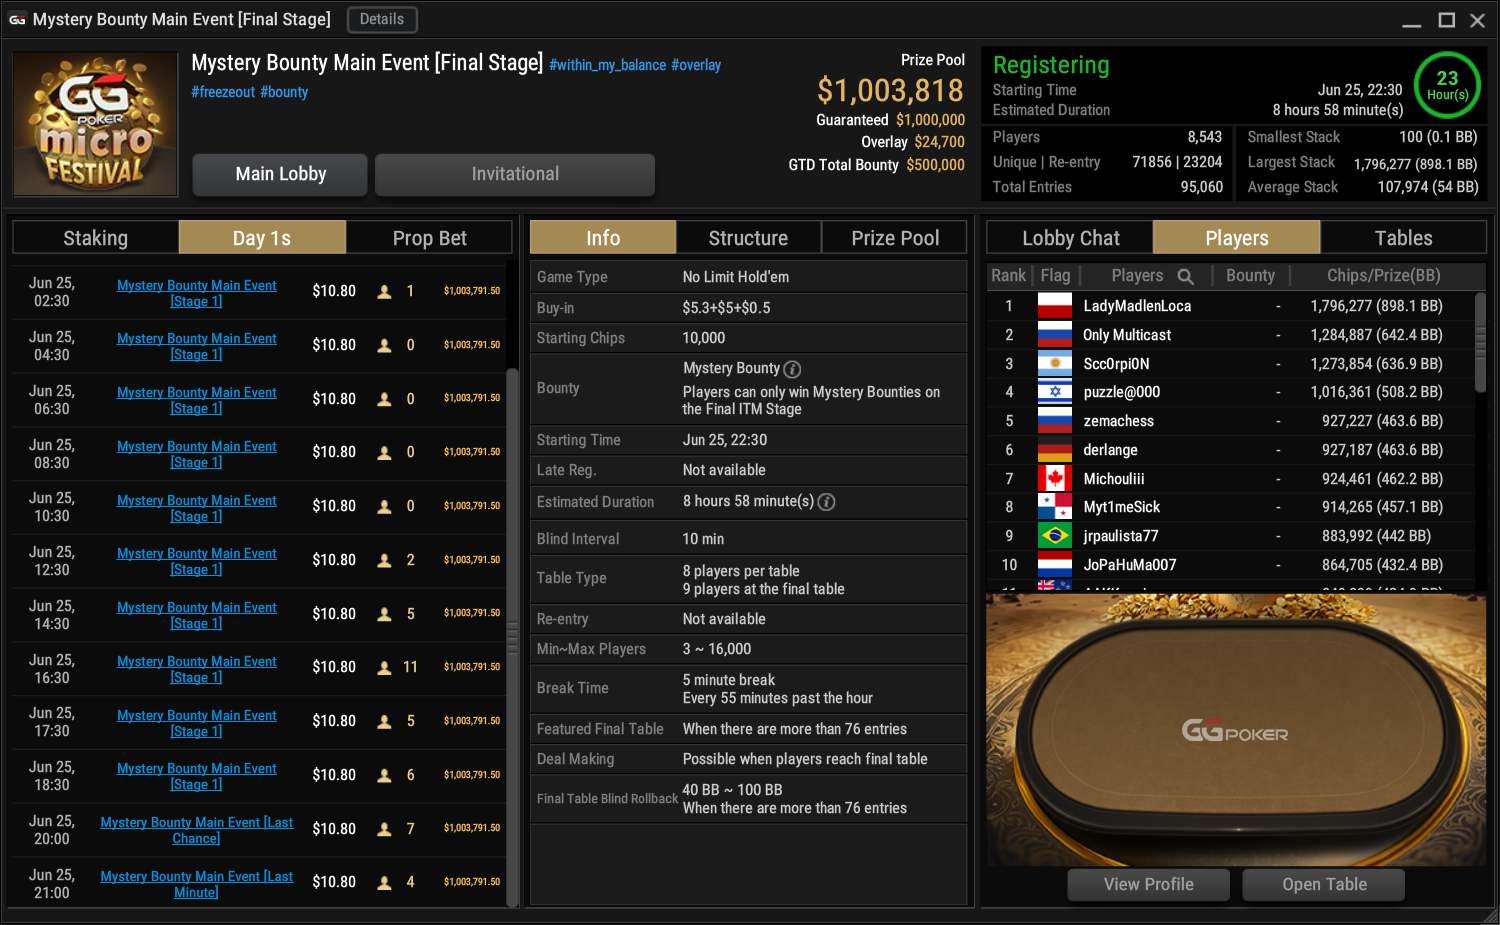The height and width of the screenshot is (925, 1500).
Task: Switch to the Structure tab
Action: [748, 238]
